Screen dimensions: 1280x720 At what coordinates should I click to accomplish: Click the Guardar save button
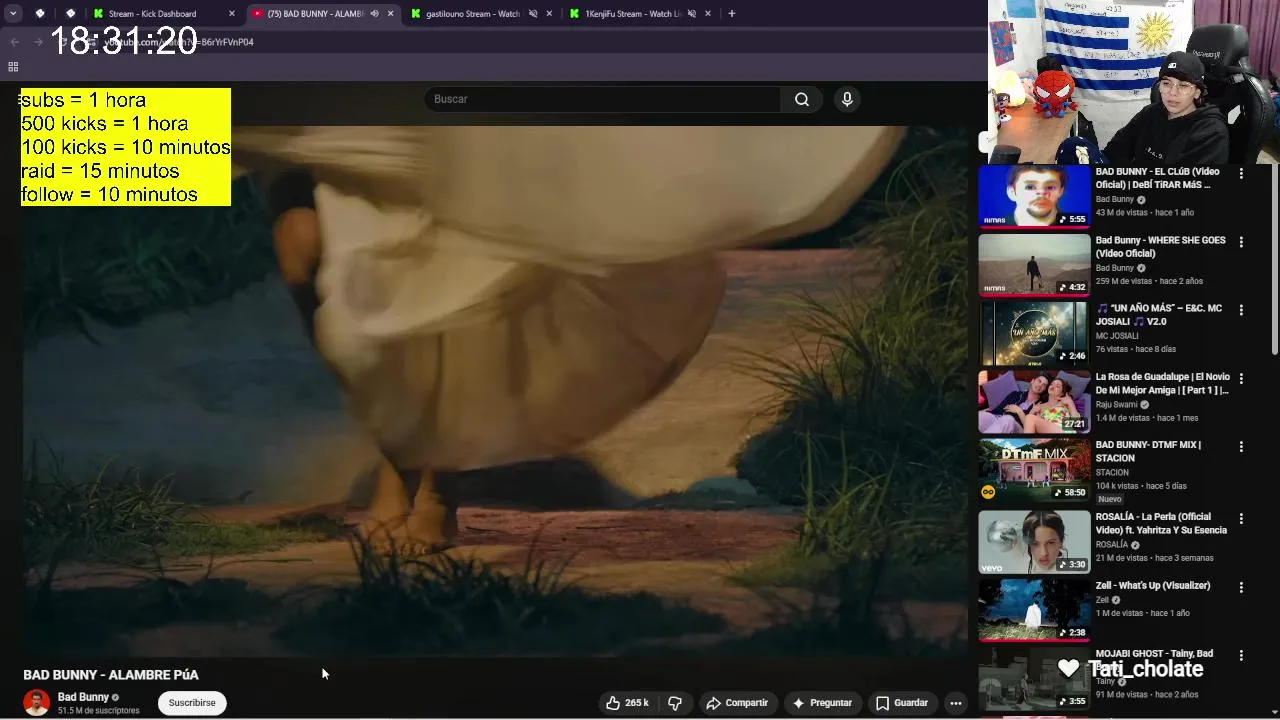tap(902, 703)
